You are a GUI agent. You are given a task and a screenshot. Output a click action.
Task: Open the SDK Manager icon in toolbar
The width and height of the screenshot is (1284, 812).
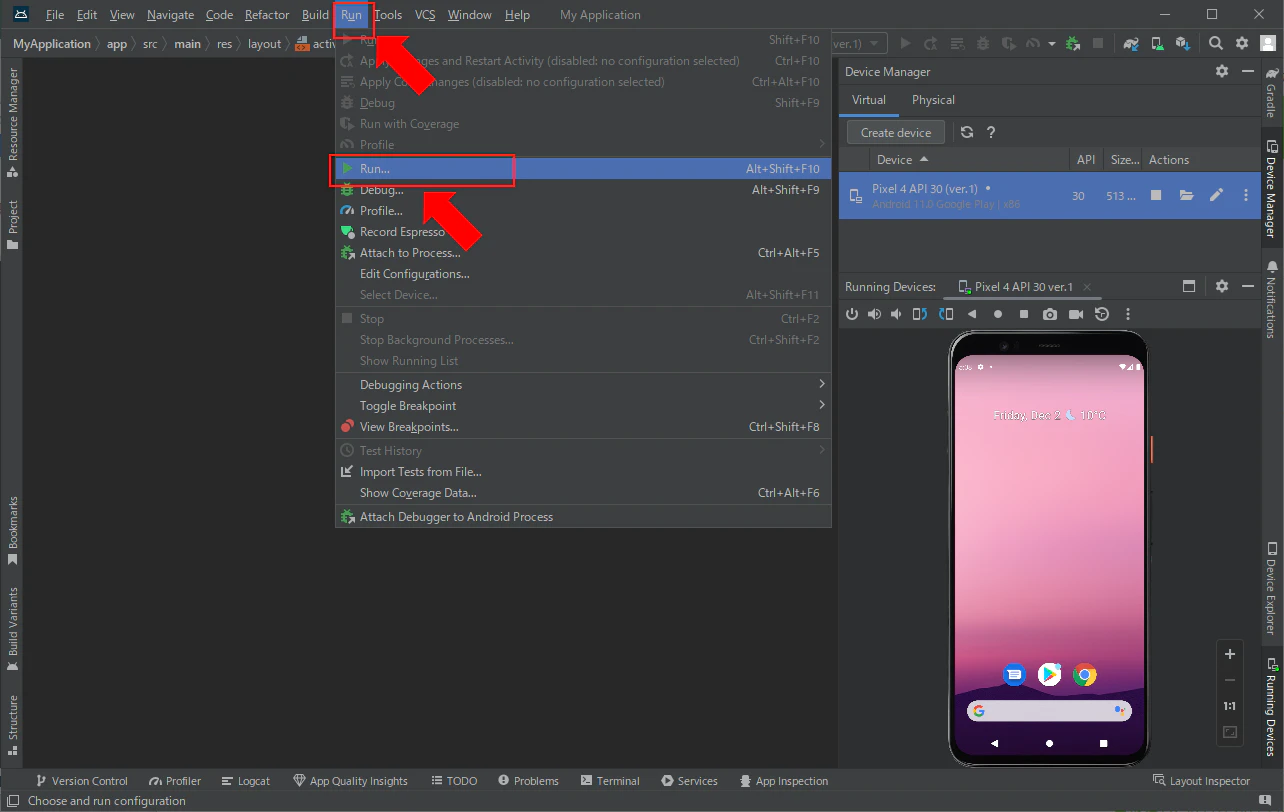pyautogui.click(x=1183, y=44)
